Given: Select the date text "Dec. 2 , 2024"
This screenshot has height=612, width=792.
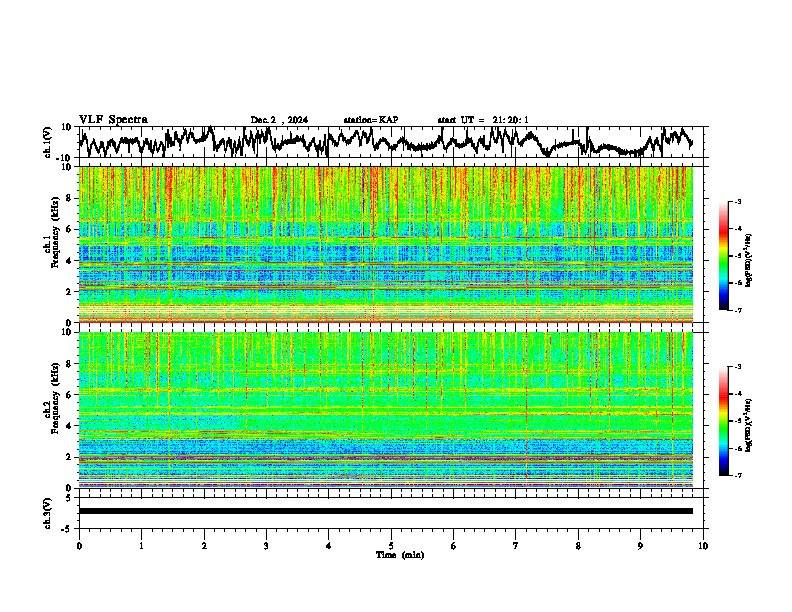Looking at the screenshot, I should coord(279,120).
